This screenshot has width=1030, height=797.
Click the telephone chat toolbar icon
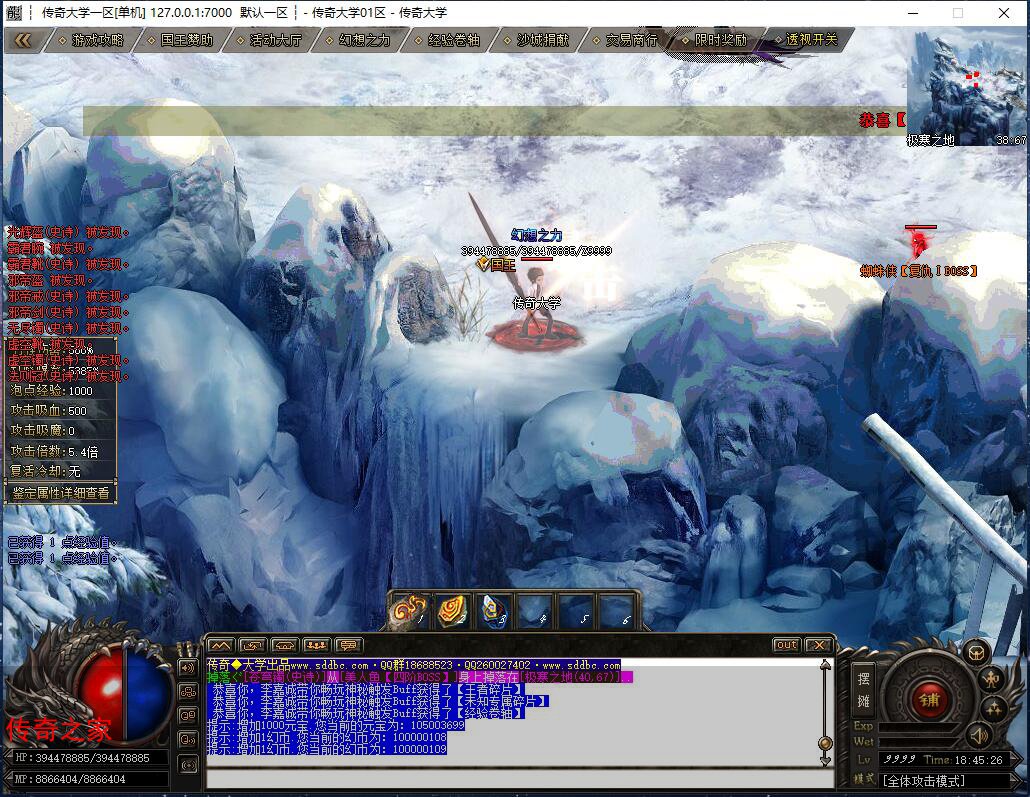coord(284,645)
